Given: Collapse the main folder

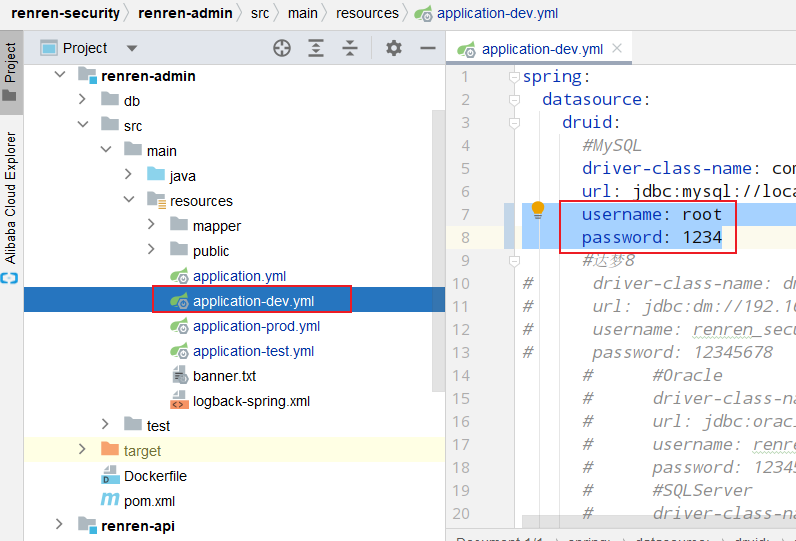Looking at the screenshot, I should (x=106, y=149).
